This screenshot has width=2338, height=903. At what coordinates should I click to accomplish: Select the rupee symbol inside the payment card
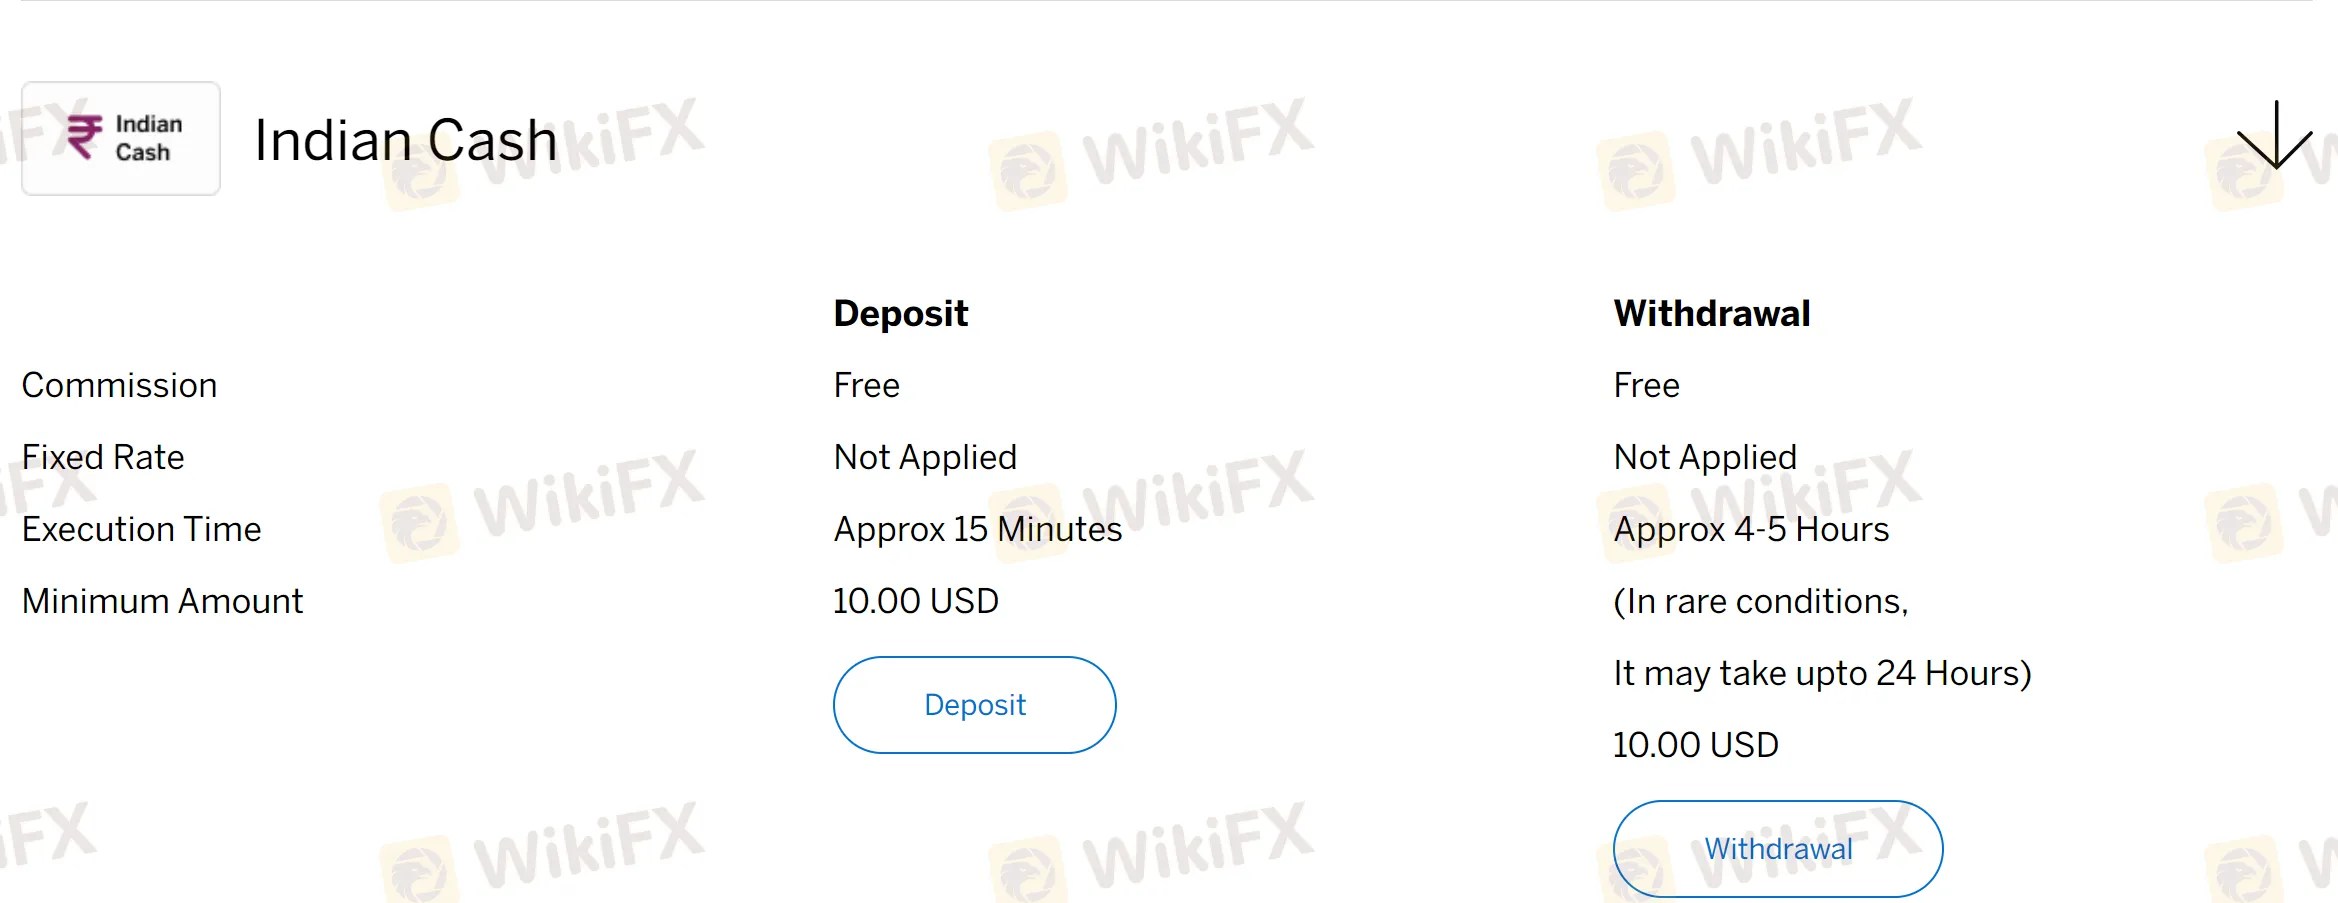(x=84, y=136)
